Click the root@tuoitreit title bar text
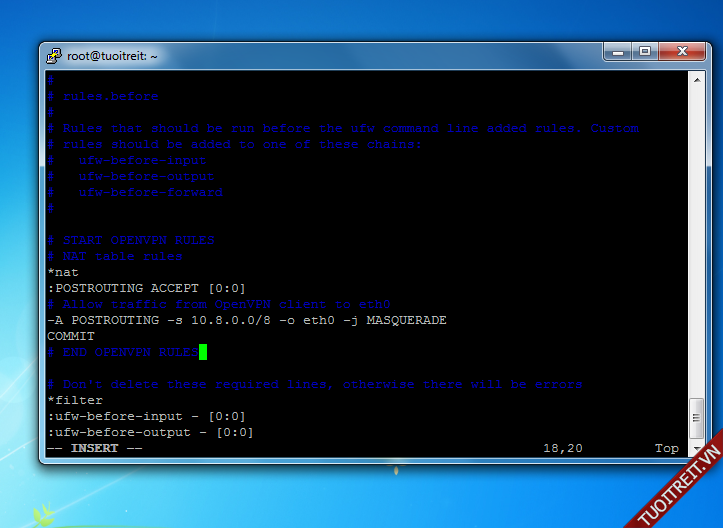 click(112, 56)
